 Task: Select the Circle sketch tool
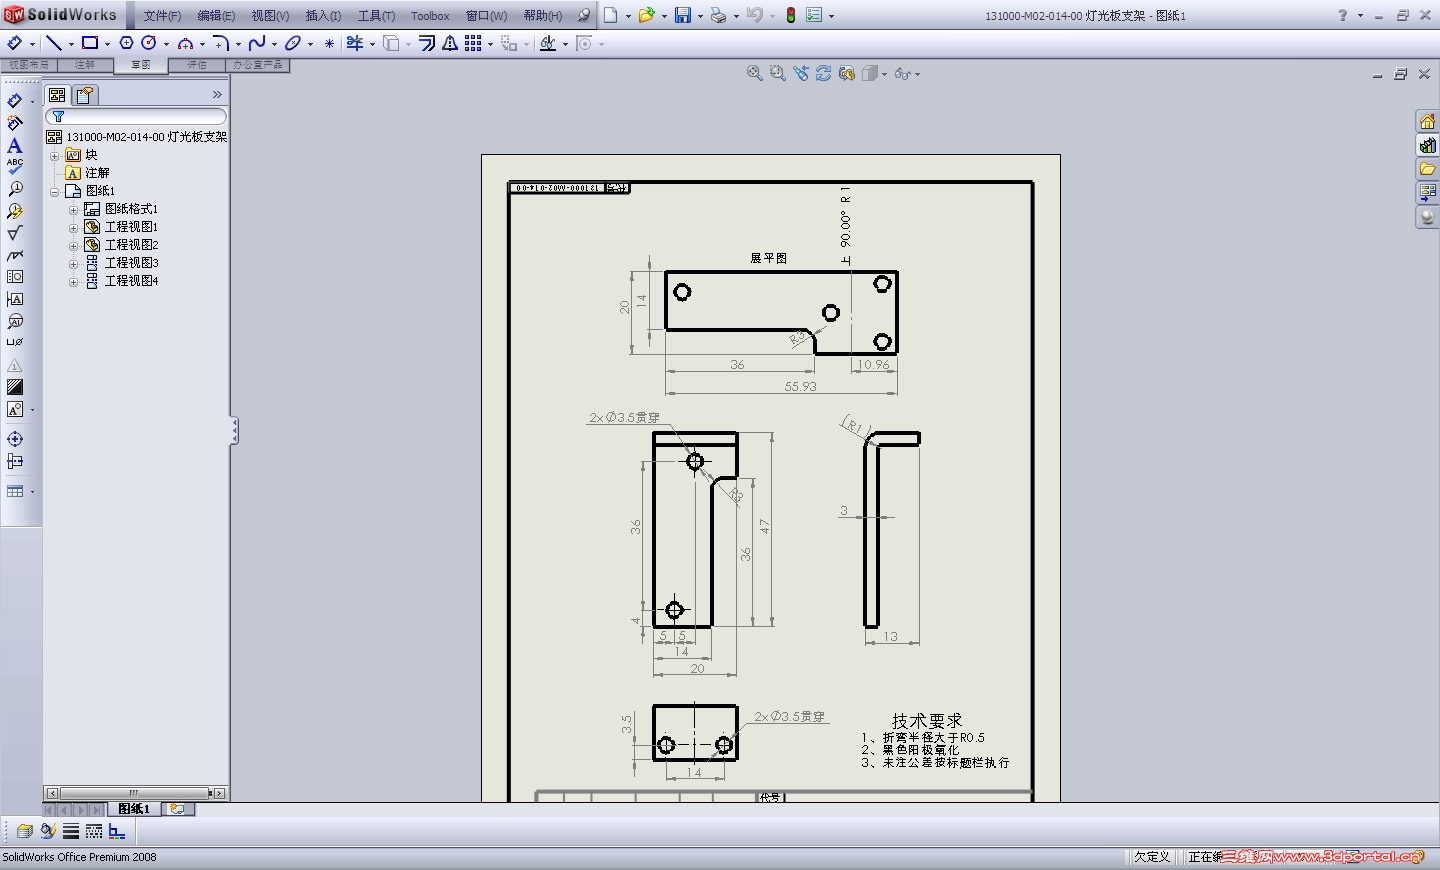[149, 43]
